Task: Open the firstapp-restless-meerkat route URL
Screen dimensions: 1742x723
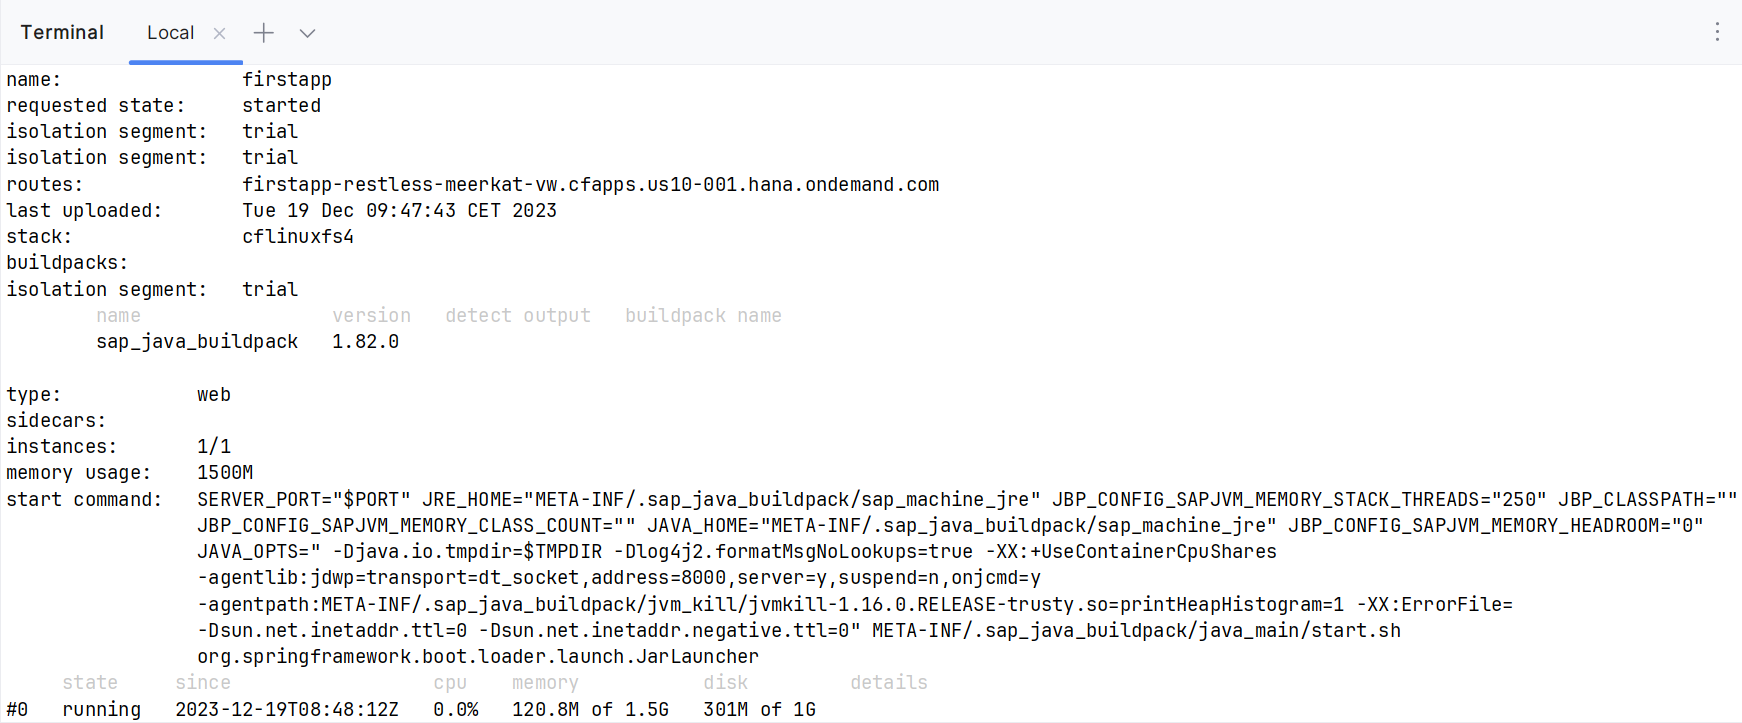Action: [x=590, y=184]
